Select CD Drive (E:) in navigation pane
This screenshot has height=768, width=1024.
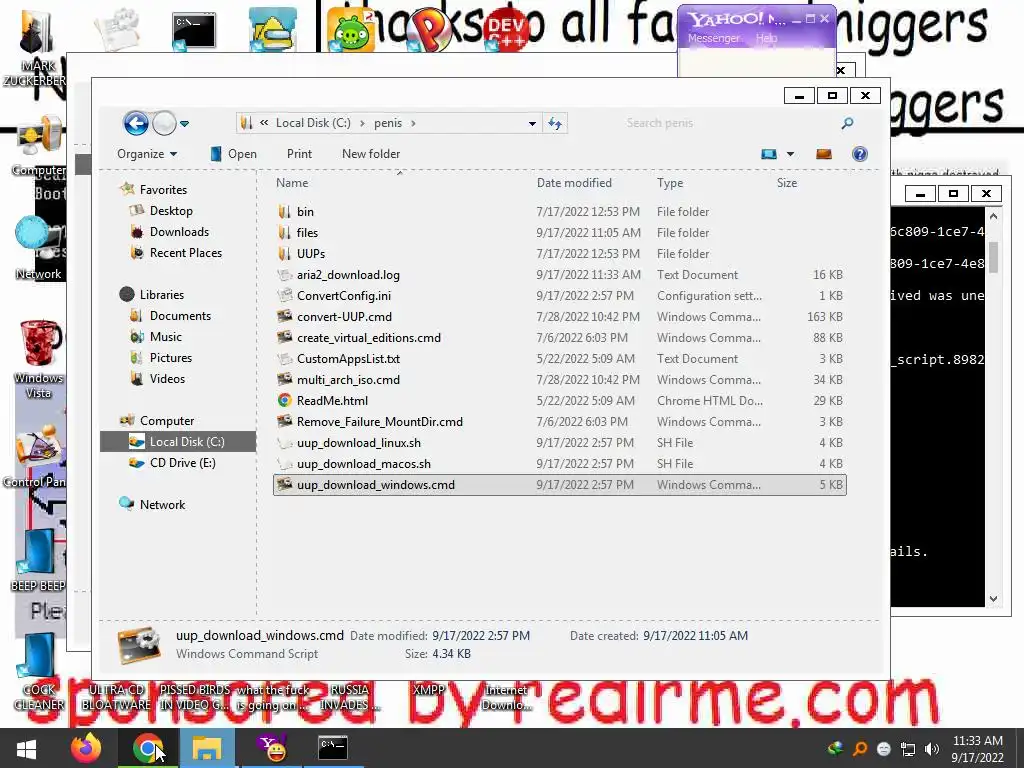click(x=183, y=462)
